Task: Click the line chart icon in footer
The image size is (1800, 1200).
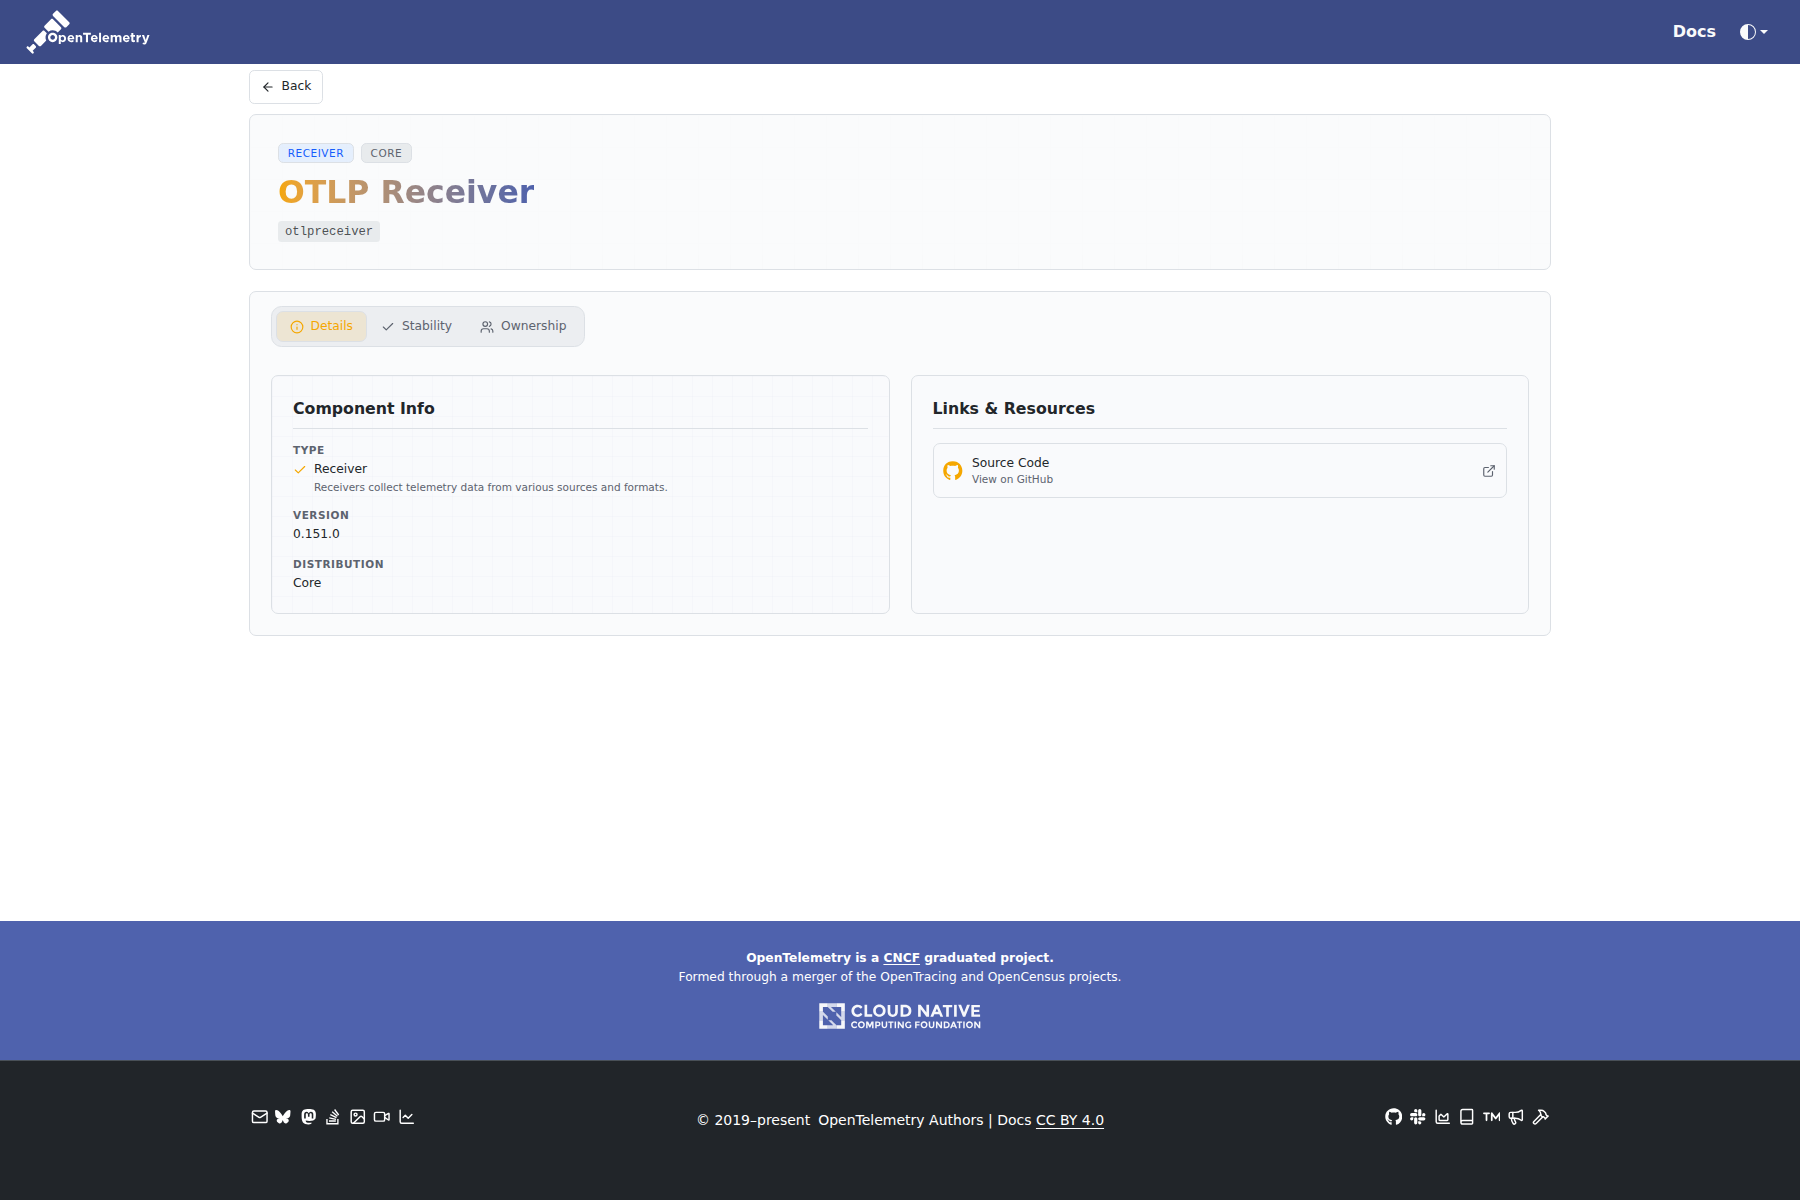Action: pyautogui.click(x=406, y=1117)
